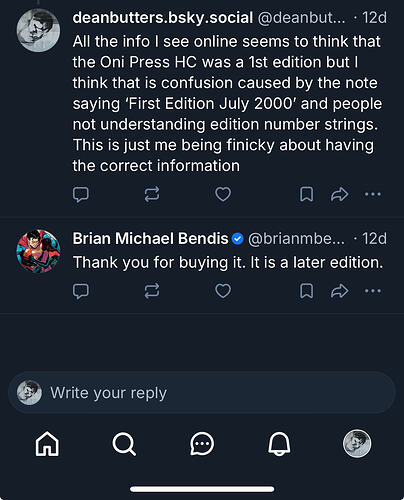
Task: Open Chat messages tab
Action: pos(202,444)
